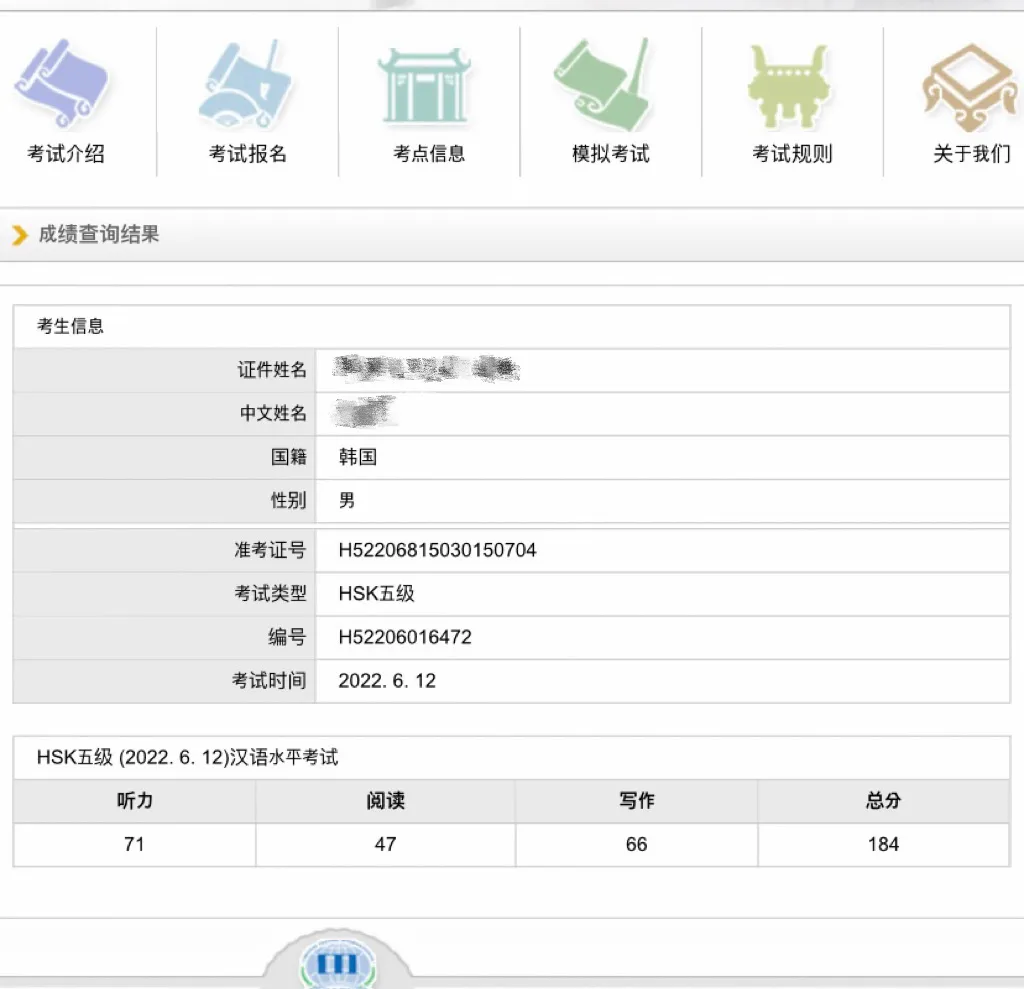
Task: Click the 考生信息 section title
Action: (x=71, y=326)
